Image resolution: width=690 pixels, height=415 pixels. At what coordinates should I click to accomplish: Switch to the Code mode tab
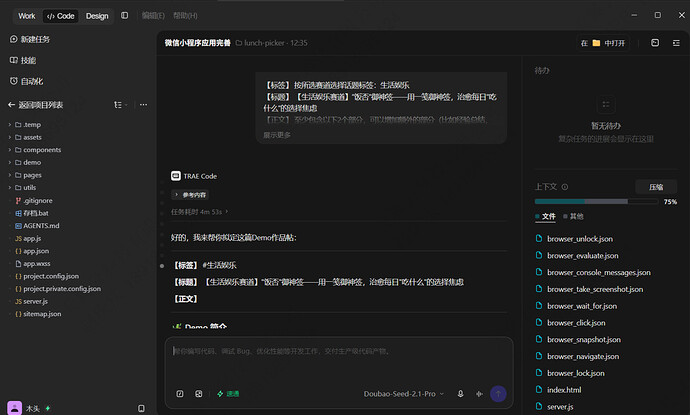61,16
